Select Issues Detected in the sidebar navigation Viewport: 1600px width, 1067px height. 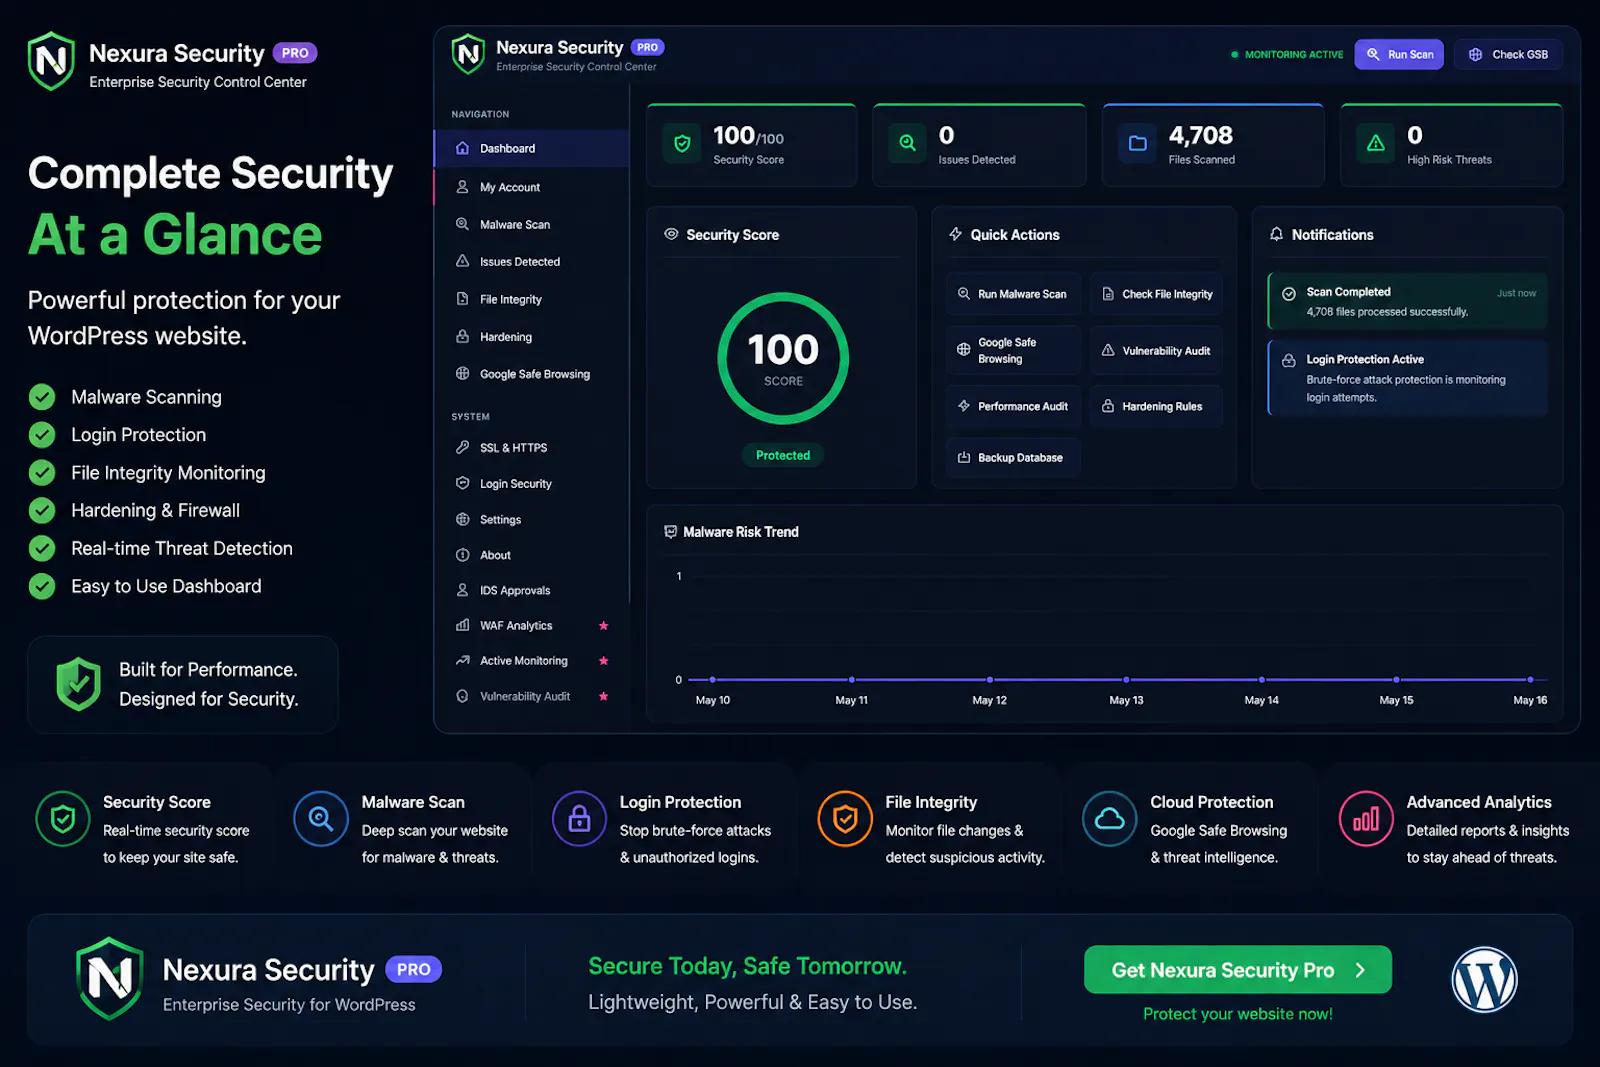532,261
